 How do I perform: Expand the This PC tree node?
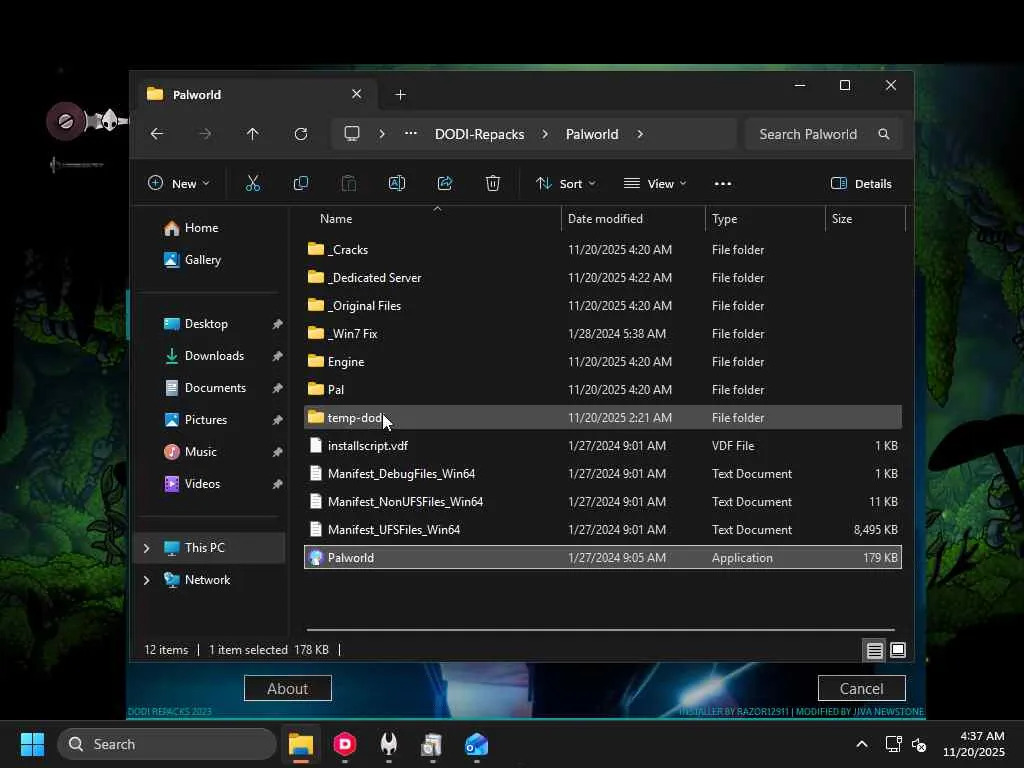pos(146,548)
